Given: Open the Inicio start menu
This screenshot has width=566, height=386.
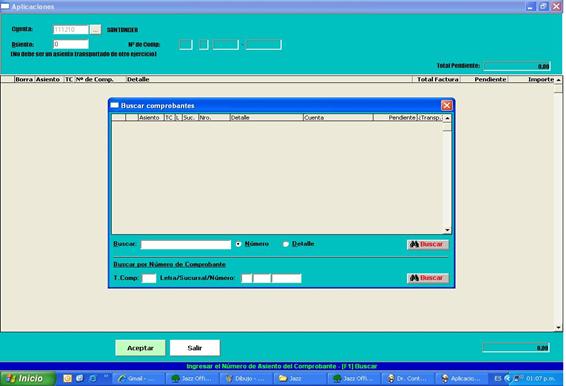Looking at the screenshot, I should click(x=28, y=378).
